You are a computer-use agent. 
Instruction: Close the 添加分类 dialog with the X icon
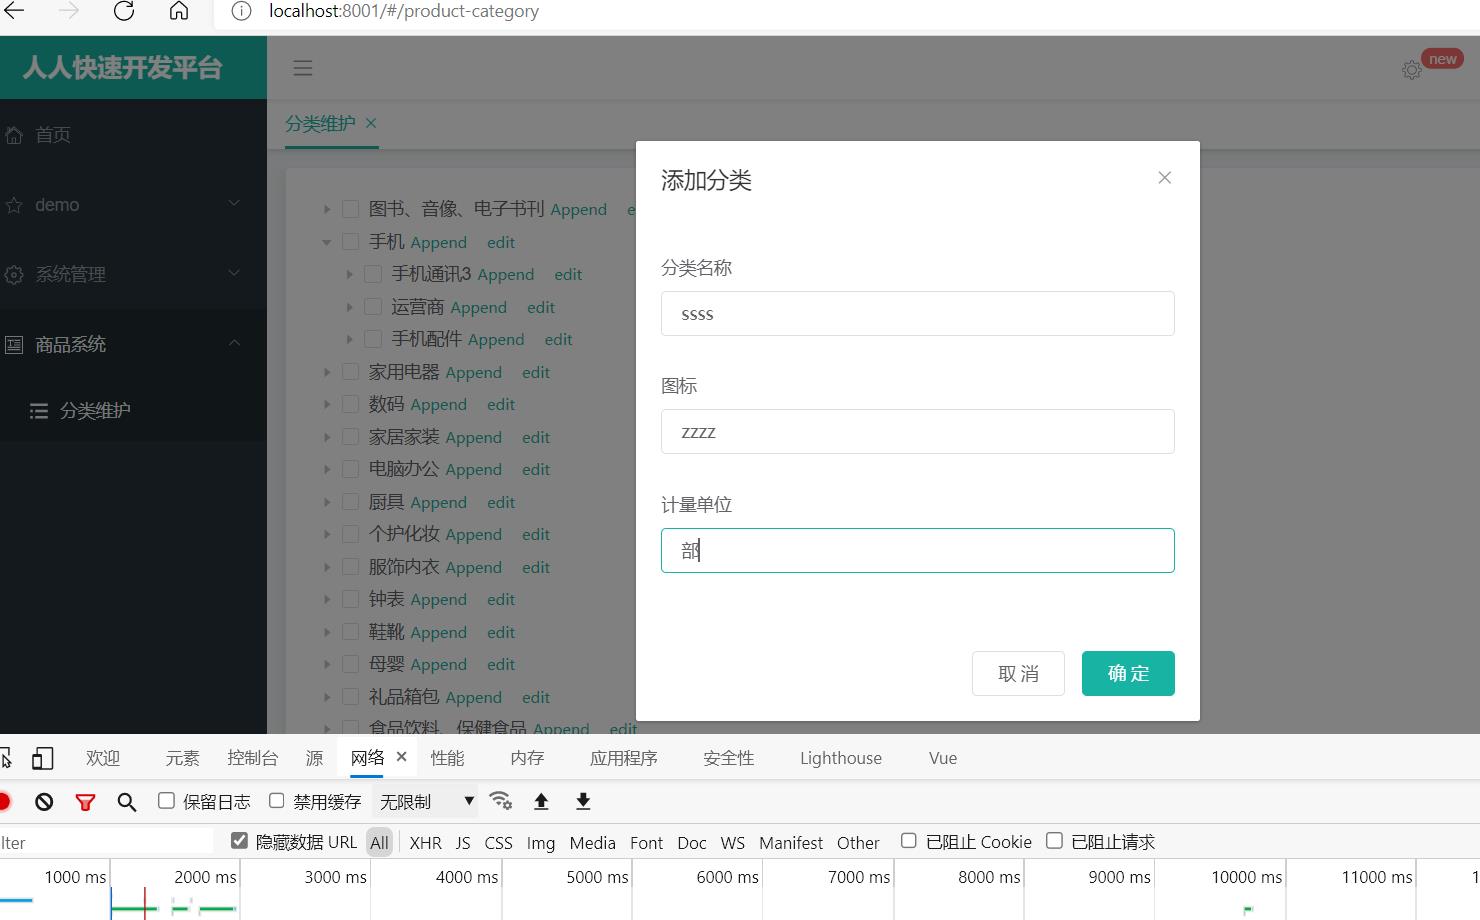1164,177
